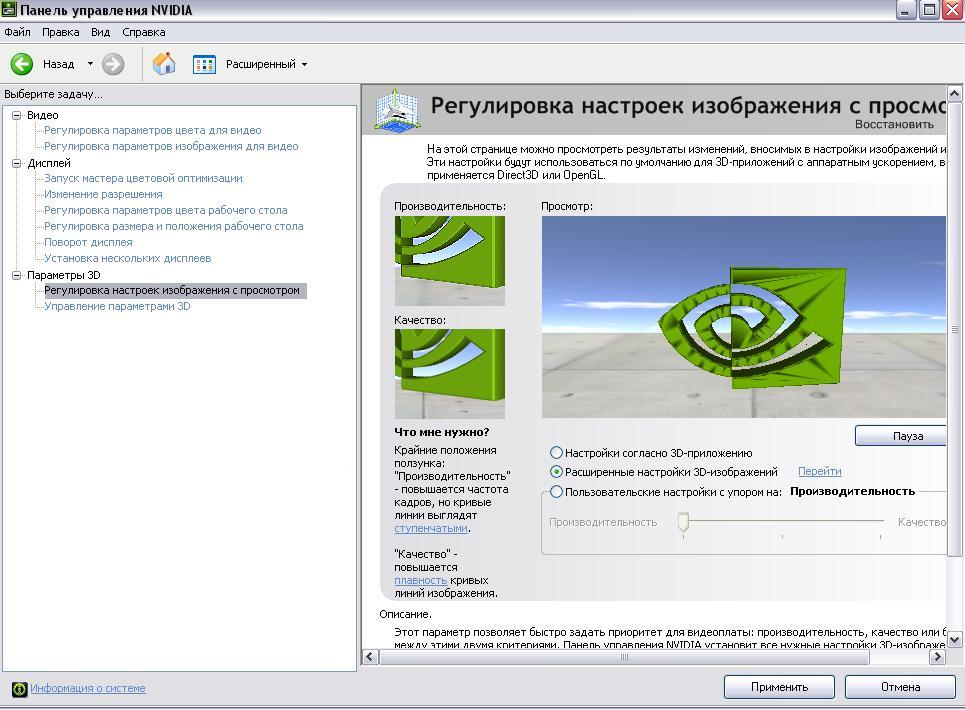The width and height of the screenshot is (965, 710).
Task: Select Пользовательские настройки с упором radio button
Action: 556,492
